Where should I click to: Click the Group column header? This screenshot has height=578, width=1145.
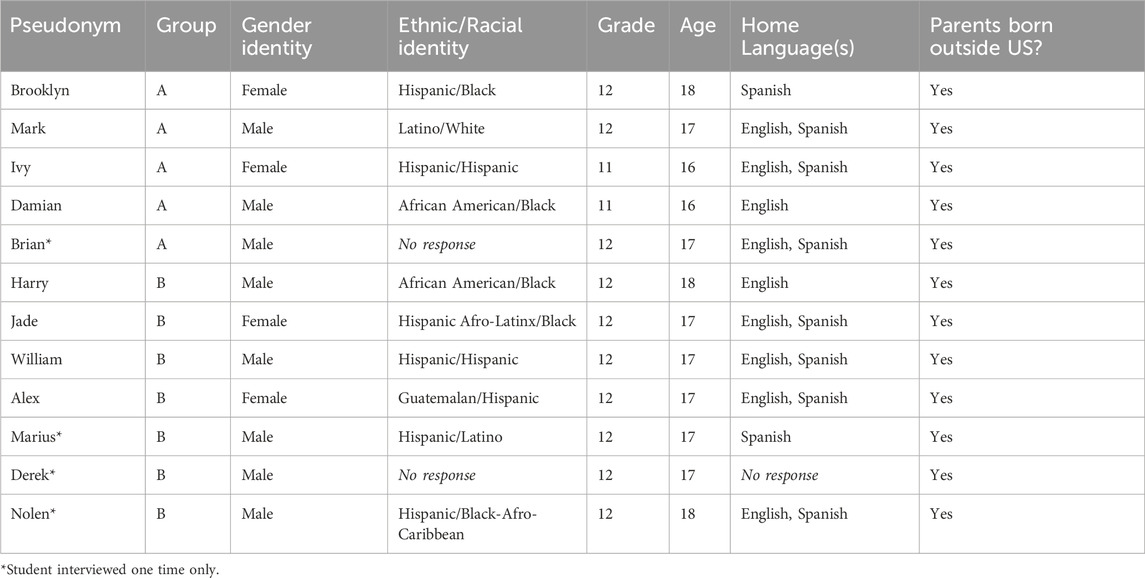coord(186,26)
